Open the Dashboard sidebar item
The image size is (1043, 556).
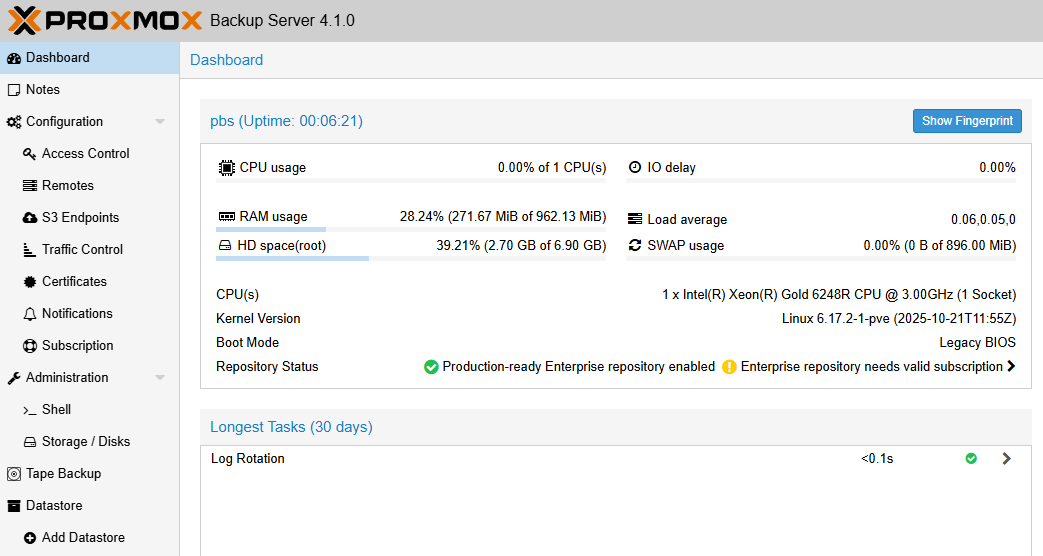(x=90, y=58)
